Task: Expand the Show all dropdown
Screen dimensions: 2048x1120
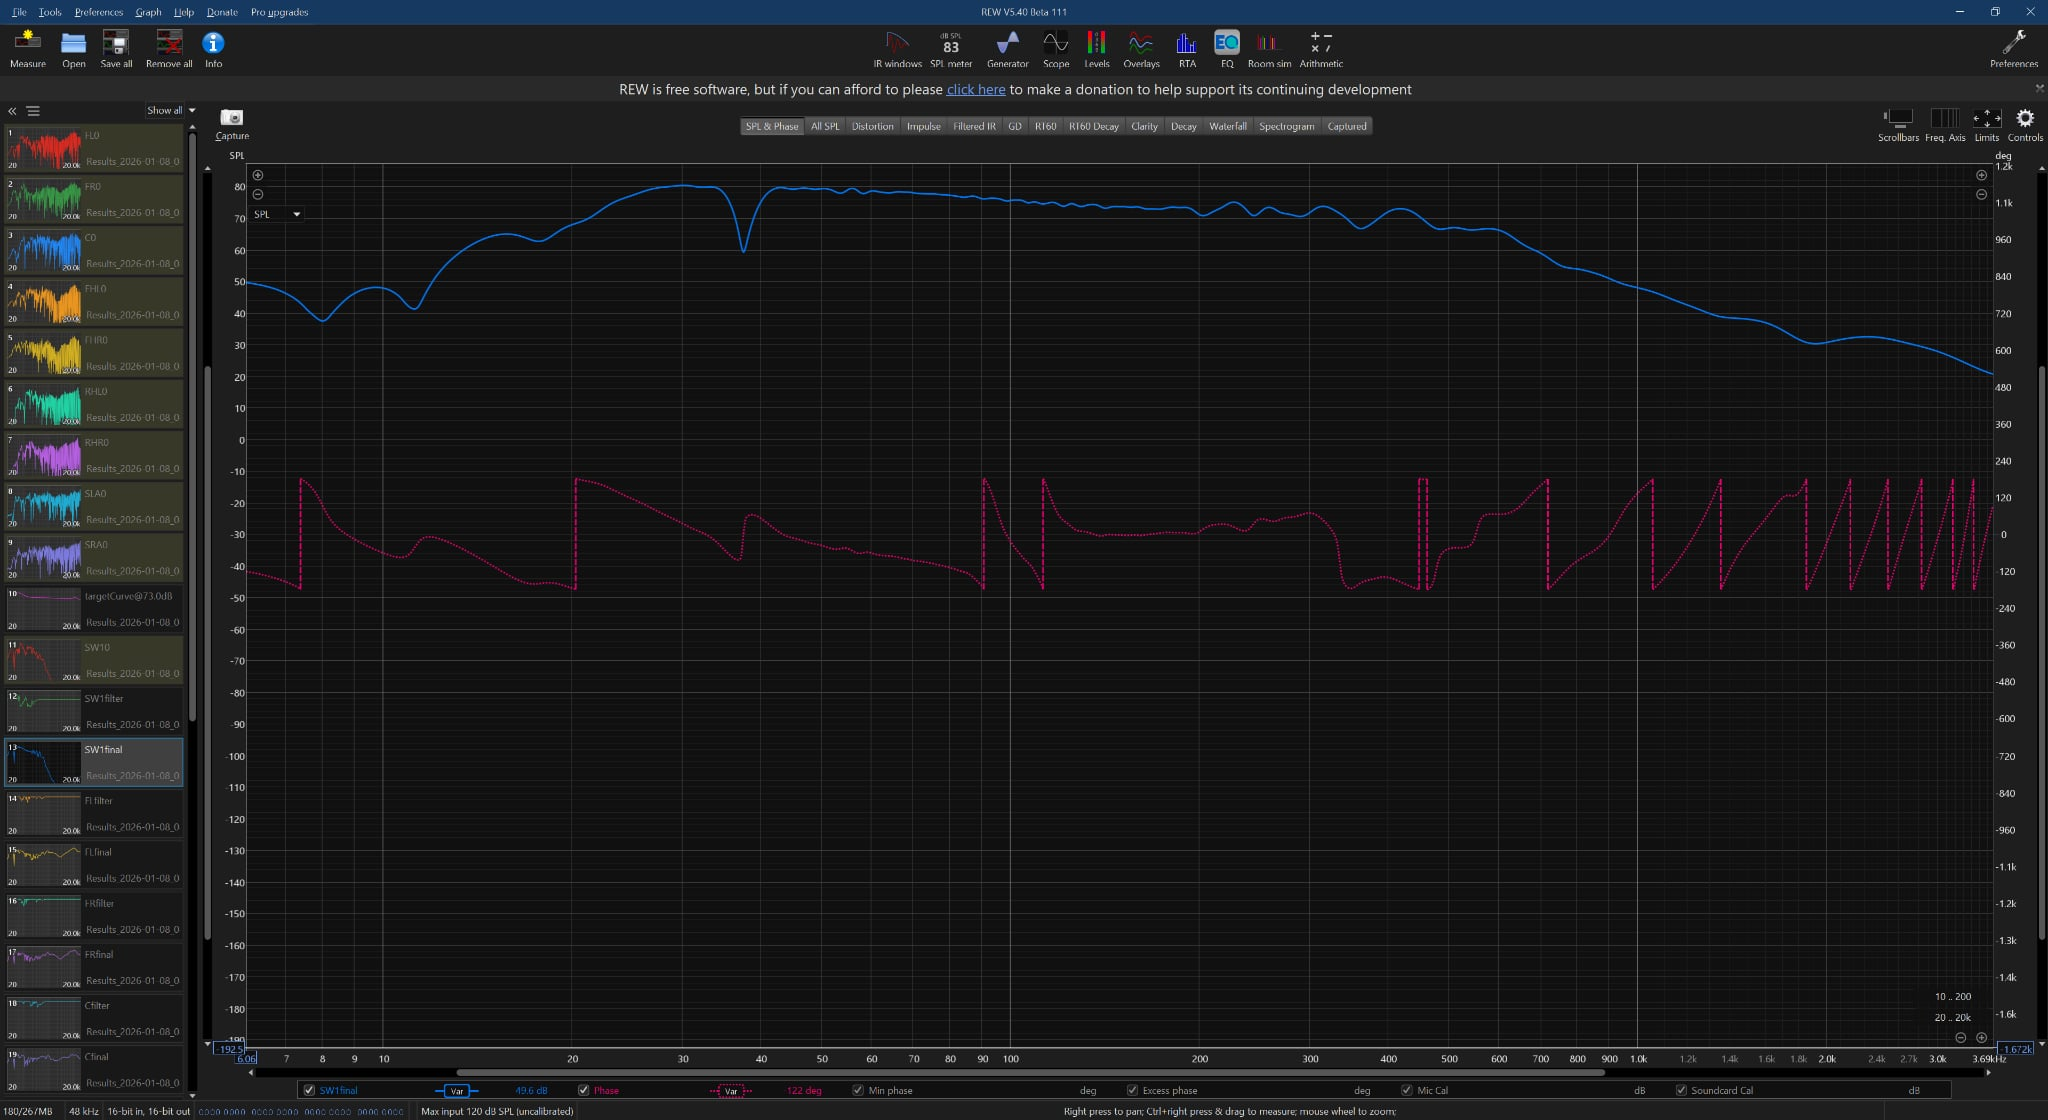Action: coord(192,111)
